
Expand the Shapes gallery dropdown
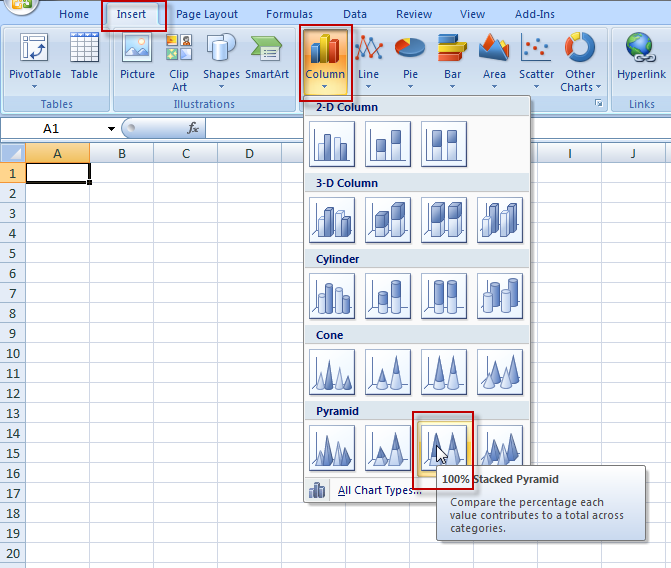pyautogui.click(x=221, y=62)
